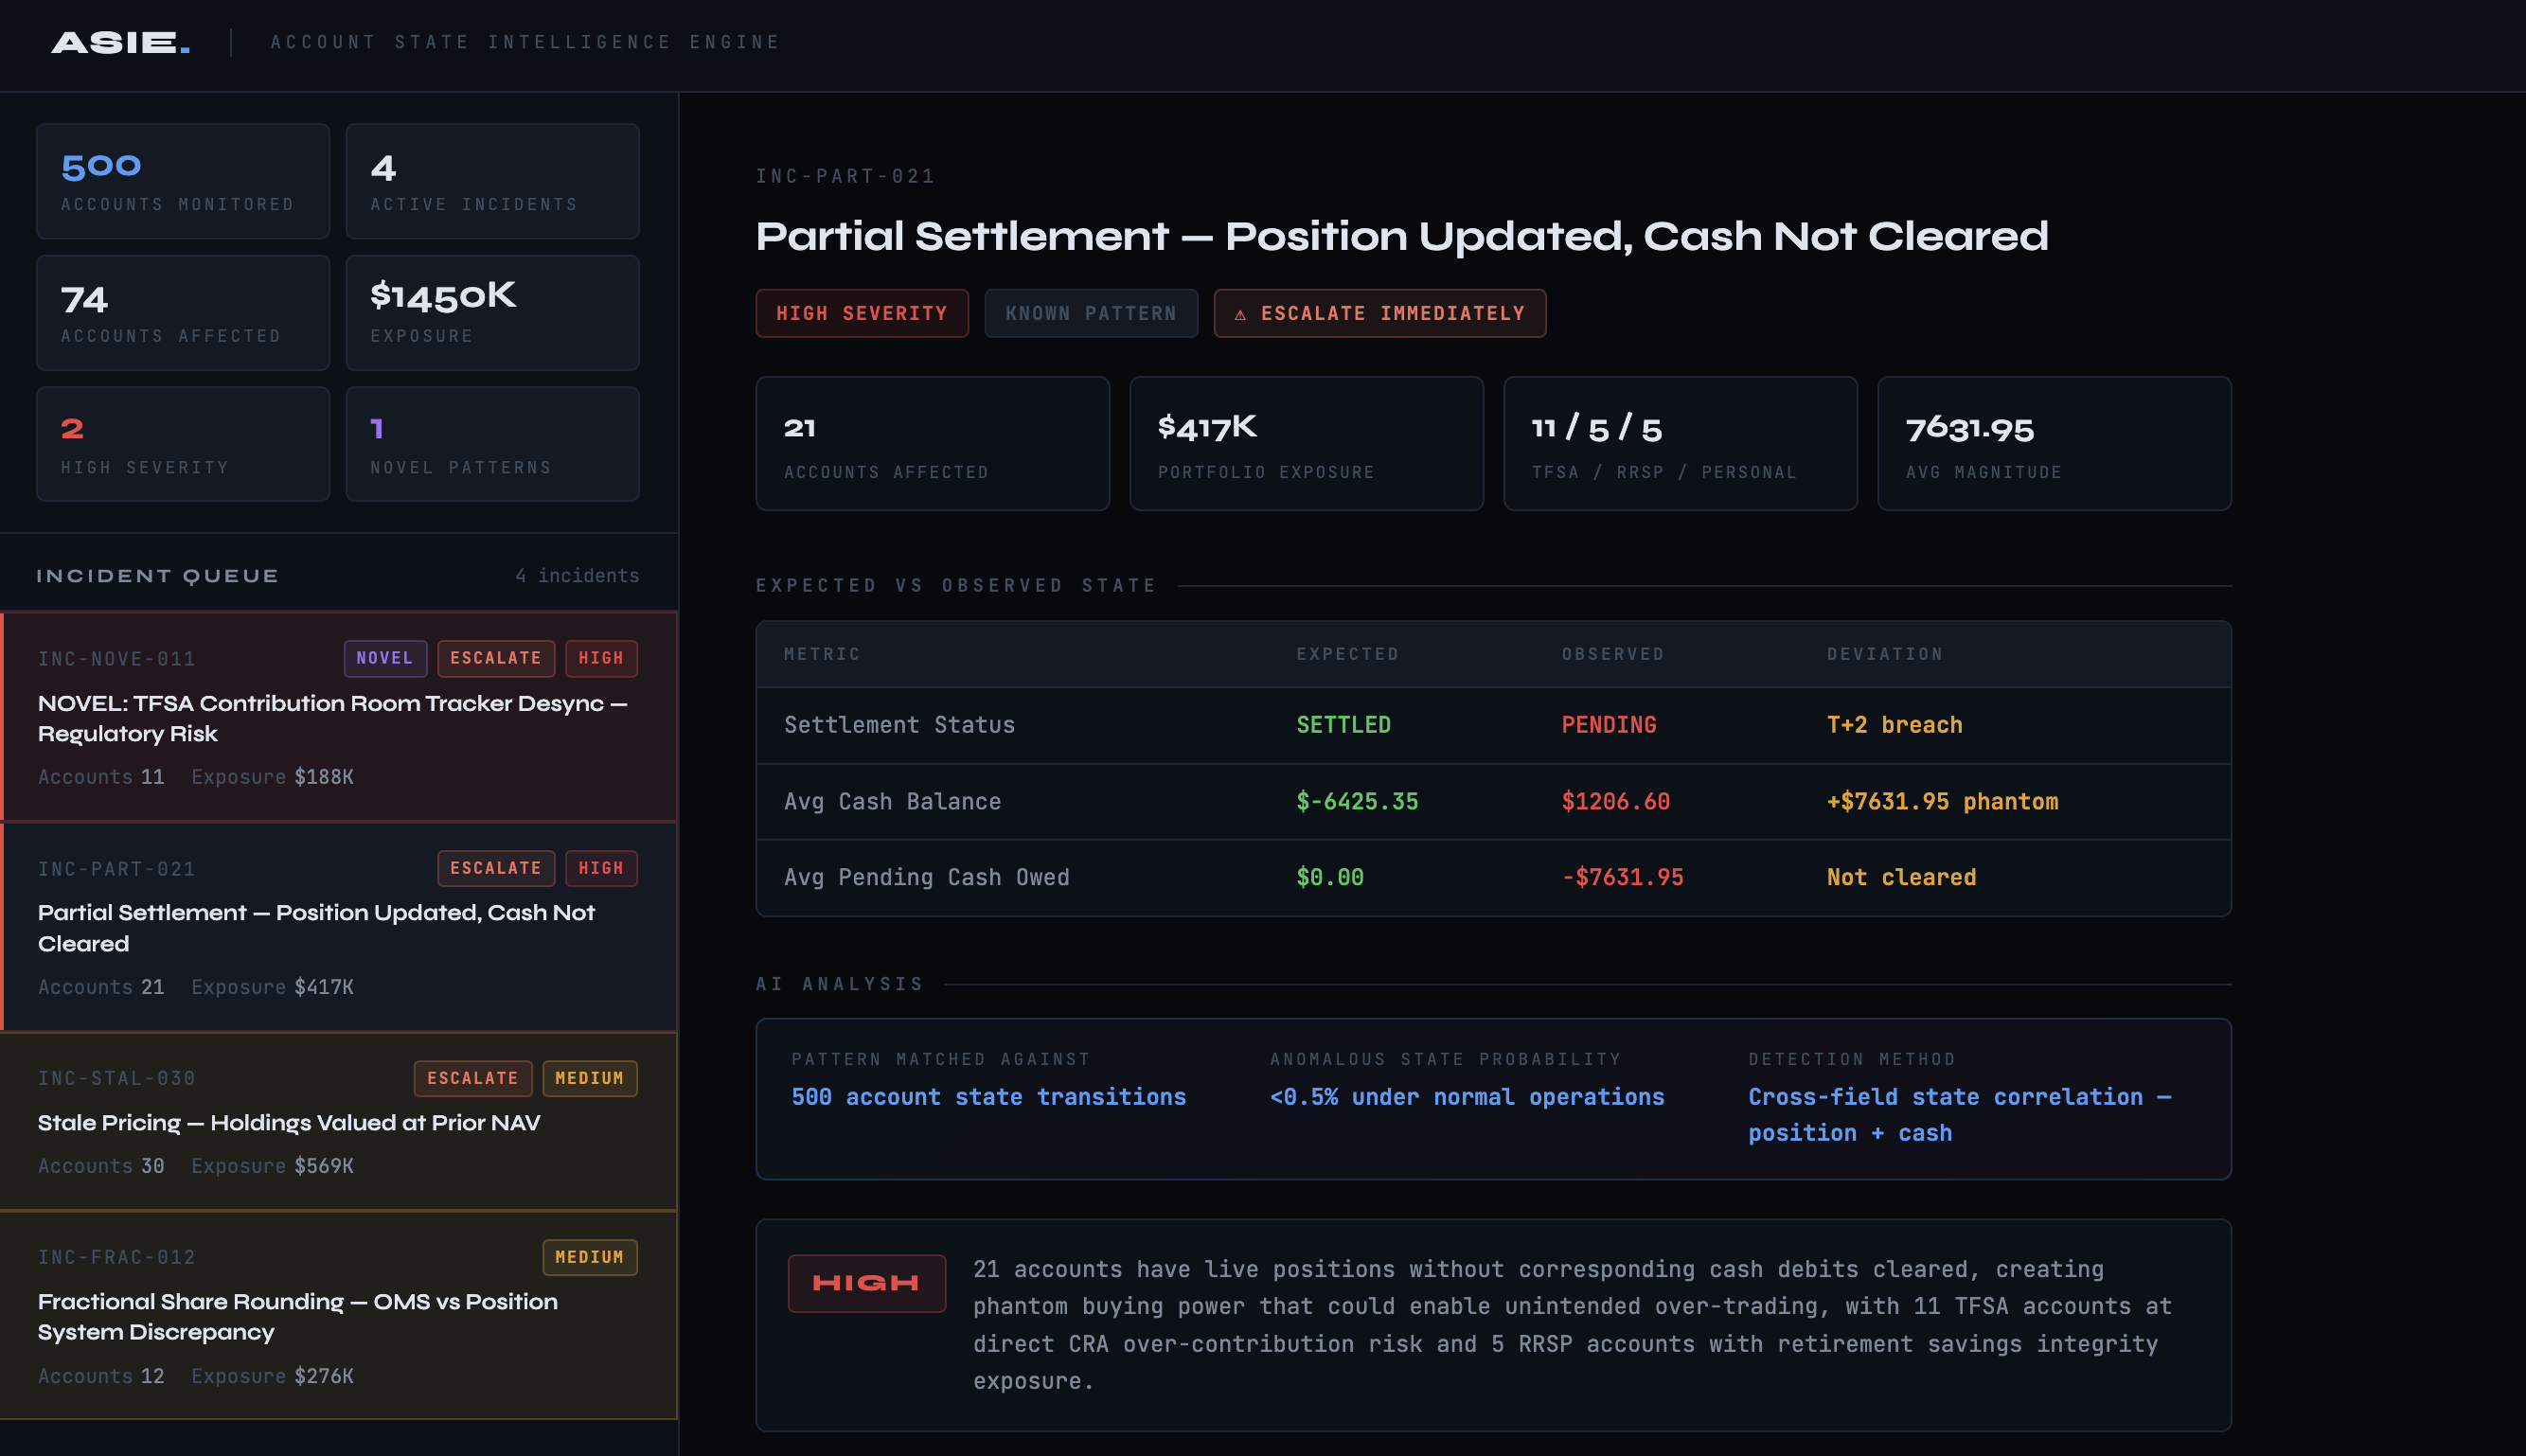
Task: Click the 500 account state transitions link
Action: (x=988, y=1097)
